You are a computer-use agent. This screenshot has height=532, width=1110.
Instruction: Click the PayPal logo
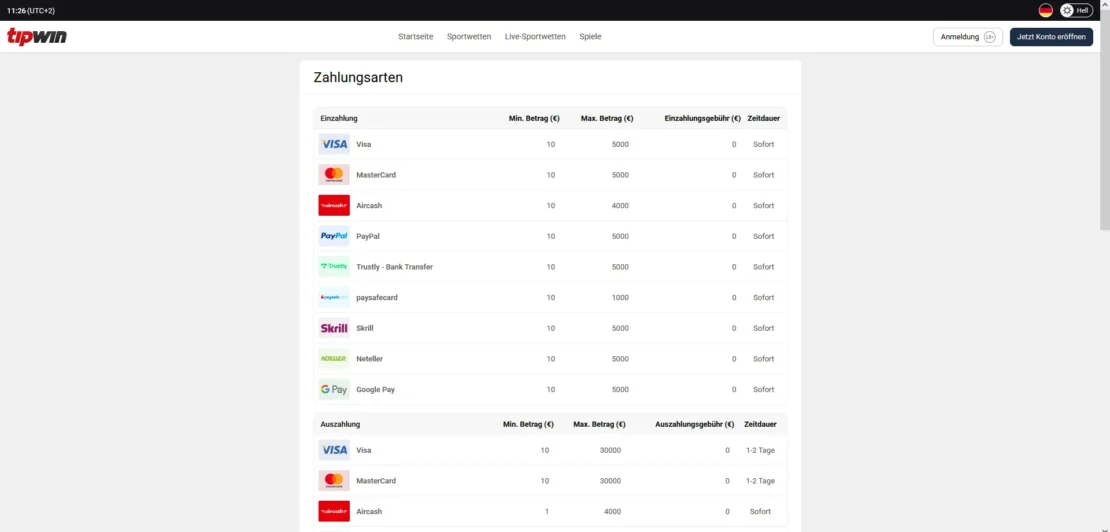pyautogui.click(x=334, y=236)
